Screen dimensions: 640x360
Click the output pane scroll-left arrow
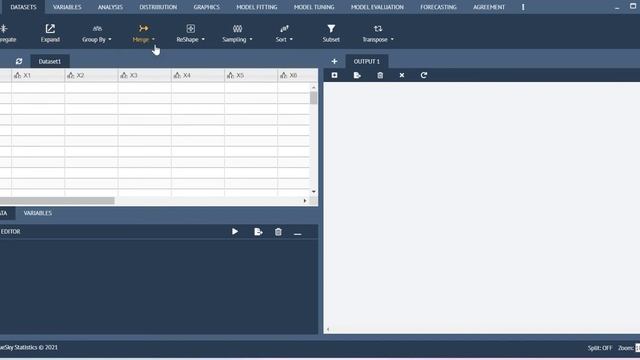[328, 329]
